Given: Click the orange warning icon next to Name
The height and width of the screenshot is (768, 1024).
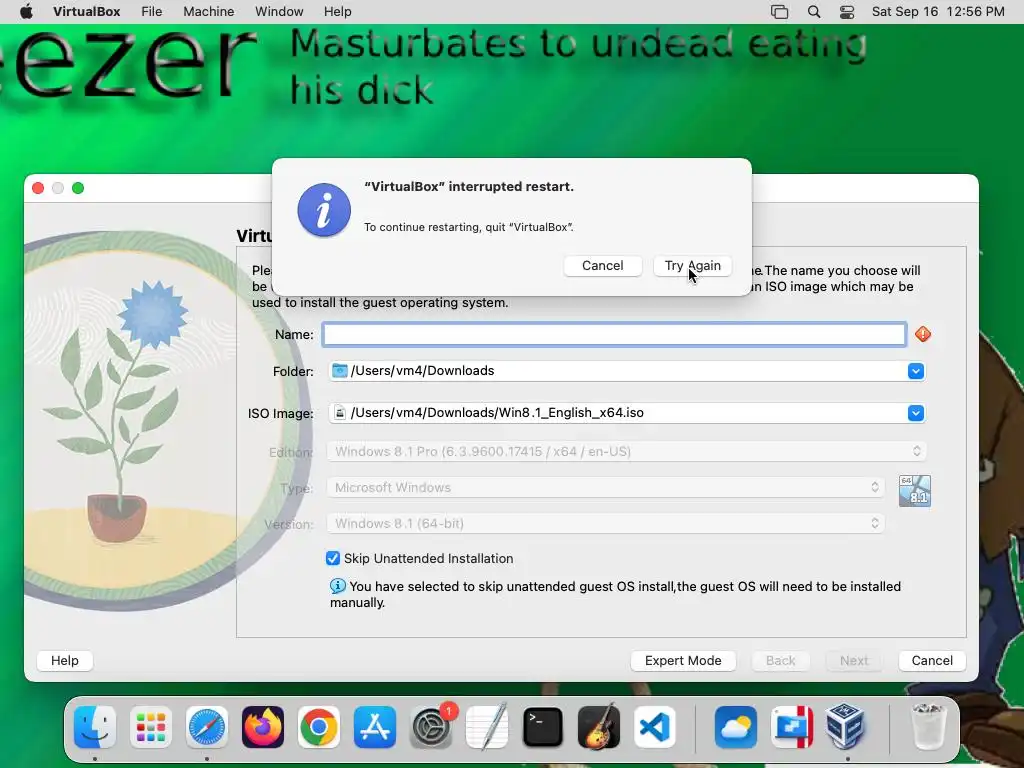Looking at the screenshot, I should (x=923, y=334).
